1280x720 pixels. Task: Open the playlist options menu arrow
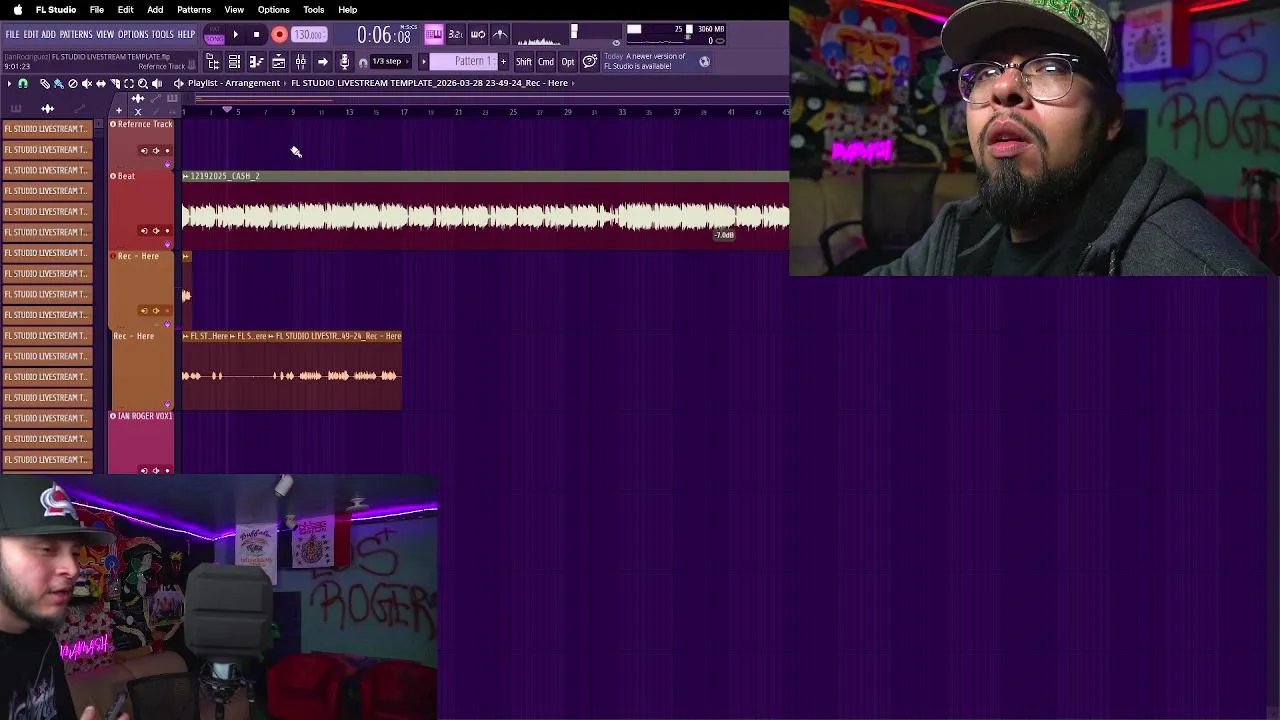[x=9, y=83]
